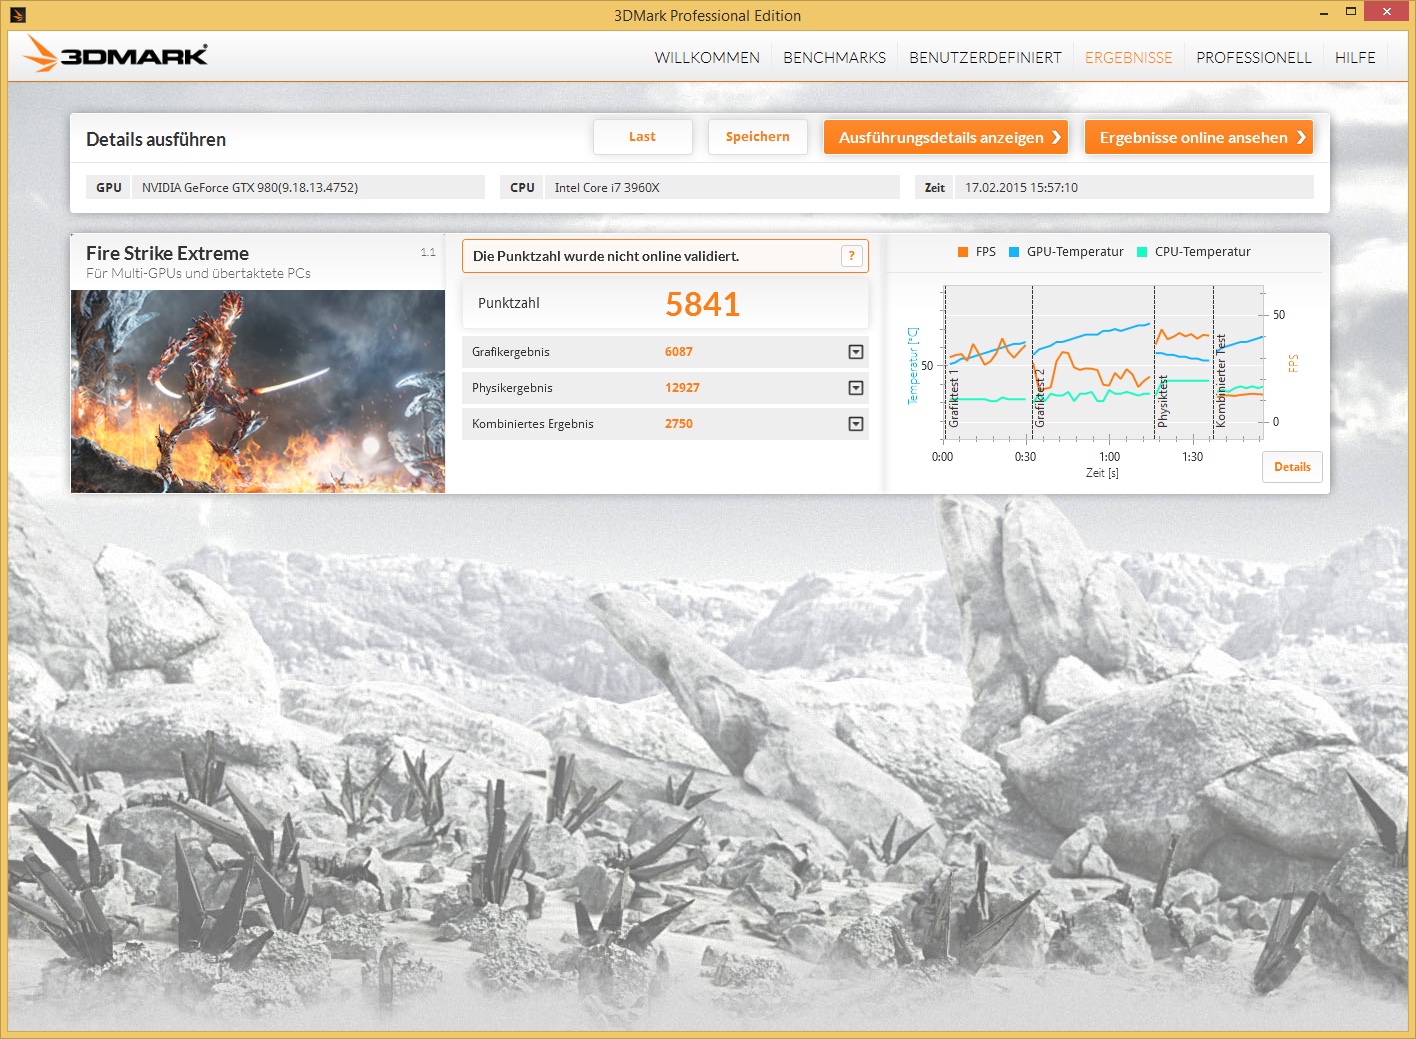Click the GPU-Temperatur legend label

[x=1075, y=252]
